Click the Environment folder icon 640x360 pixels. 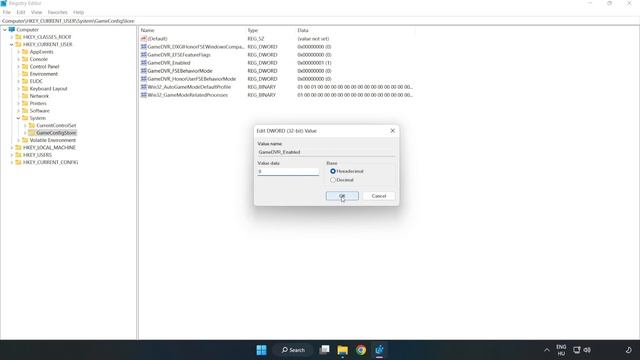[25, 74]
